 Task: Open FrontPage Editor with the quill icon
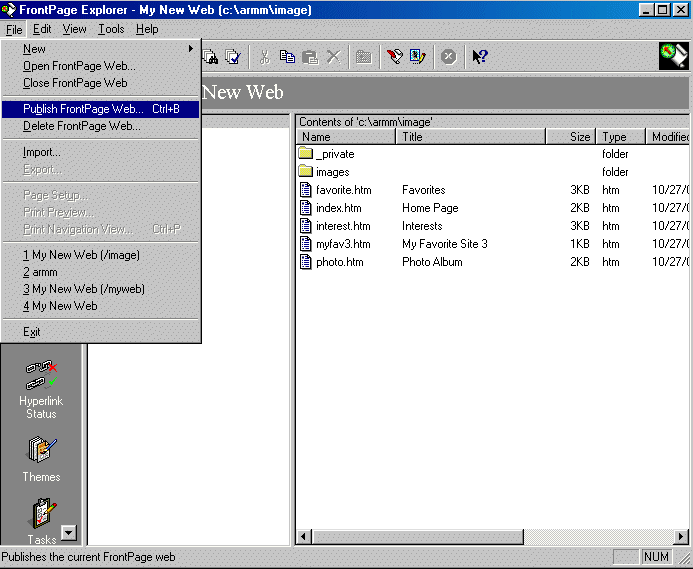(395, 57)
